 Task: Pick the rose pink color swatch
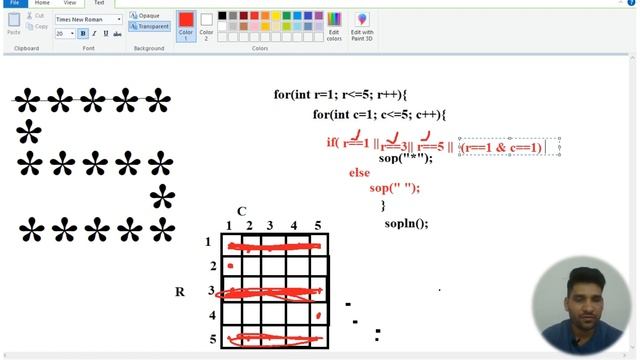254,27
